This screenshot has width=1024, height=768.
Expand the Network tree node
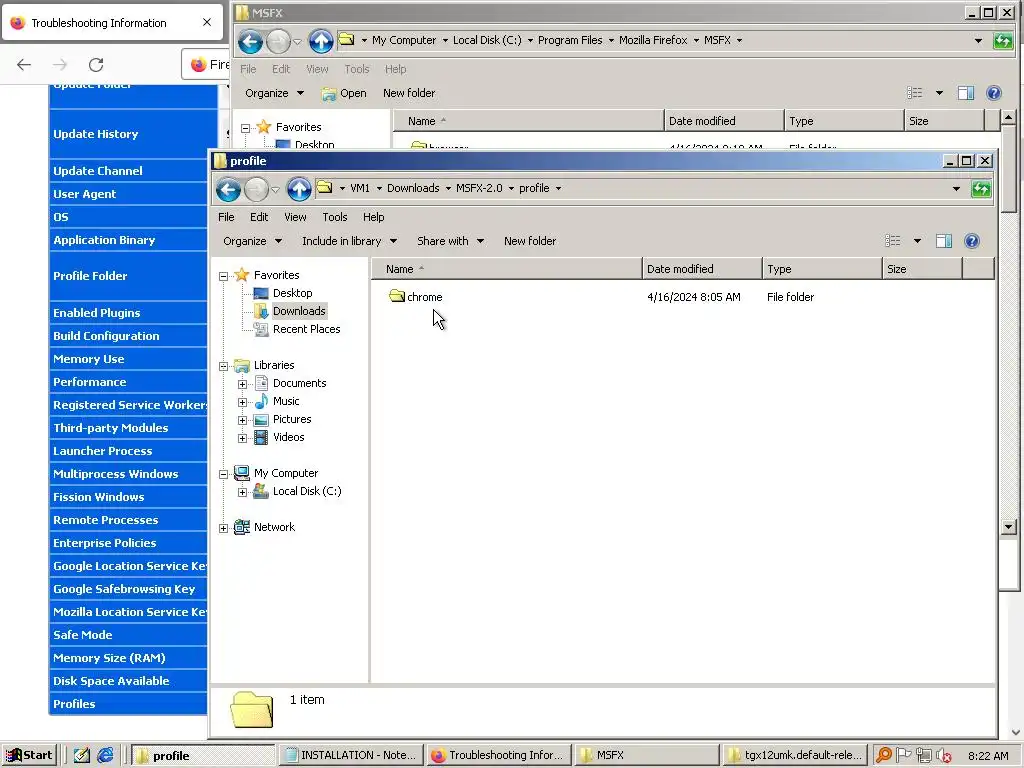pos(223,528)
